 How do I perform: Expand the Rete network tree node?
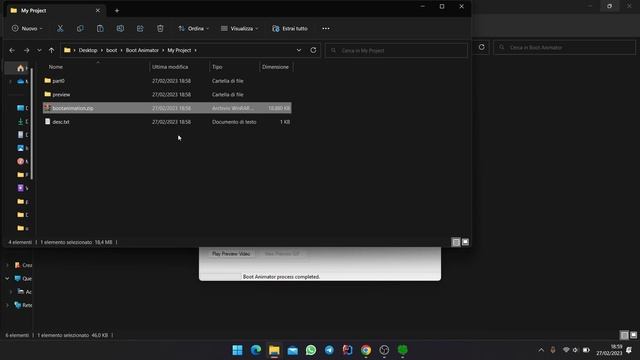[7, 305]
